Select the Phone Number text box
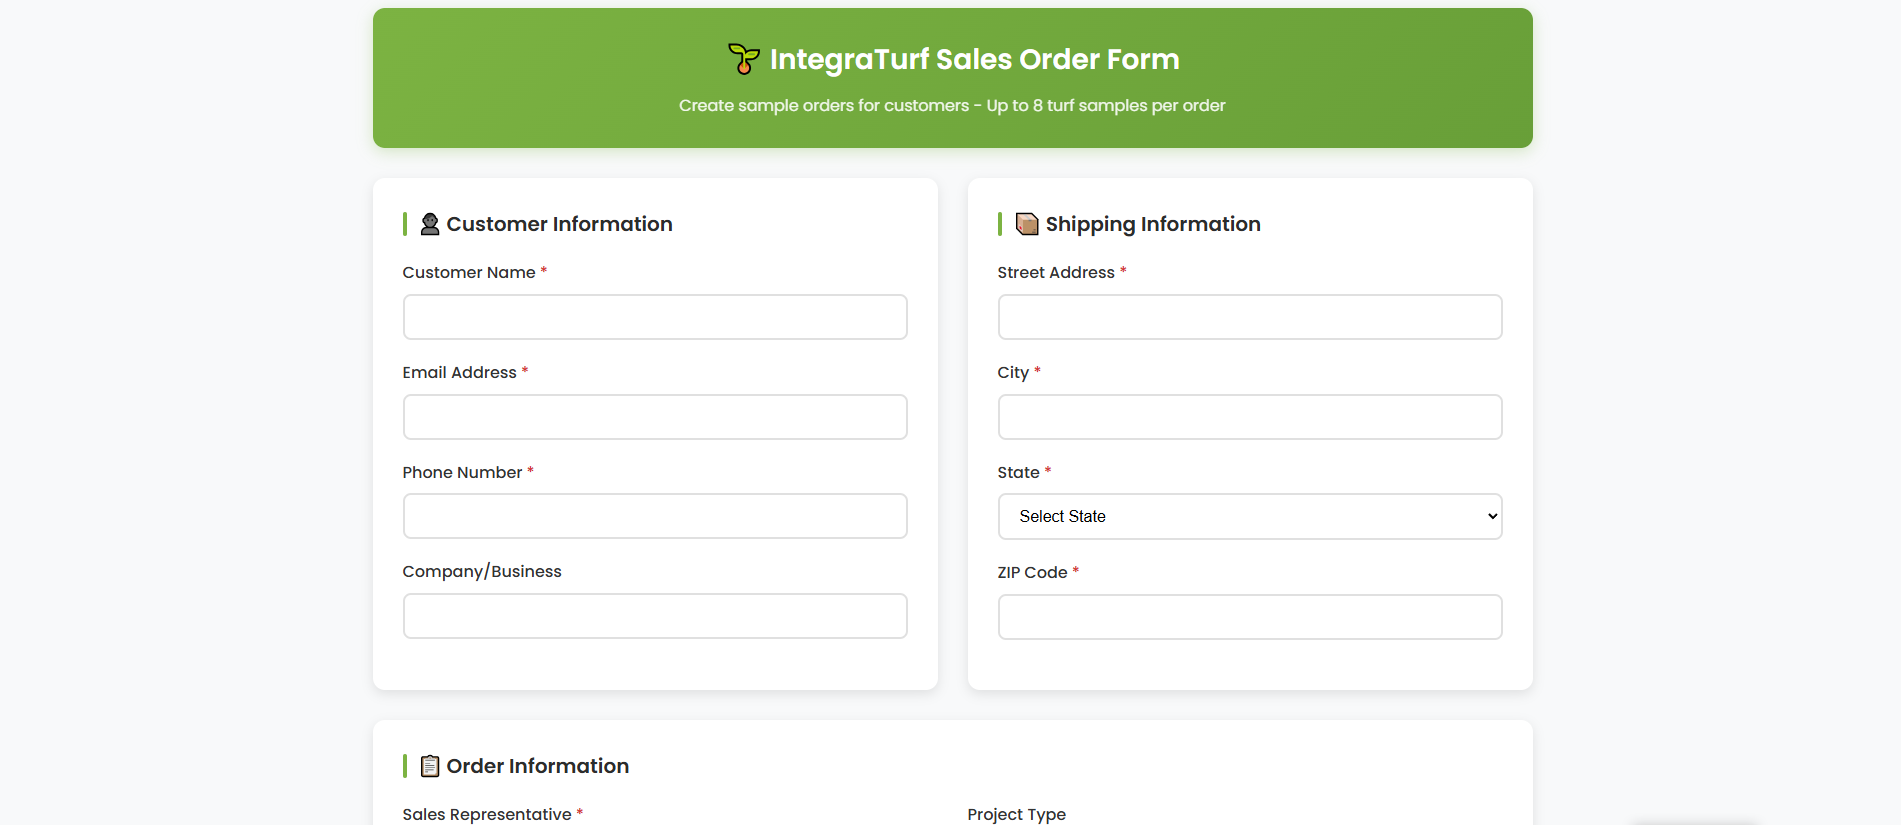The height and width of the screenshot is (825, 1901). click(x=655, y=516)
